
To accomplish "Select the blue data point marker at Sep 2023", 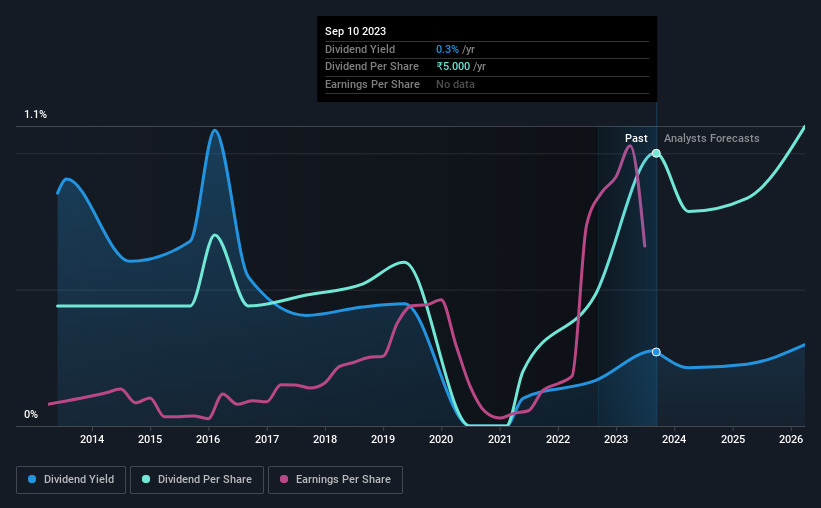I will (656, 352).
